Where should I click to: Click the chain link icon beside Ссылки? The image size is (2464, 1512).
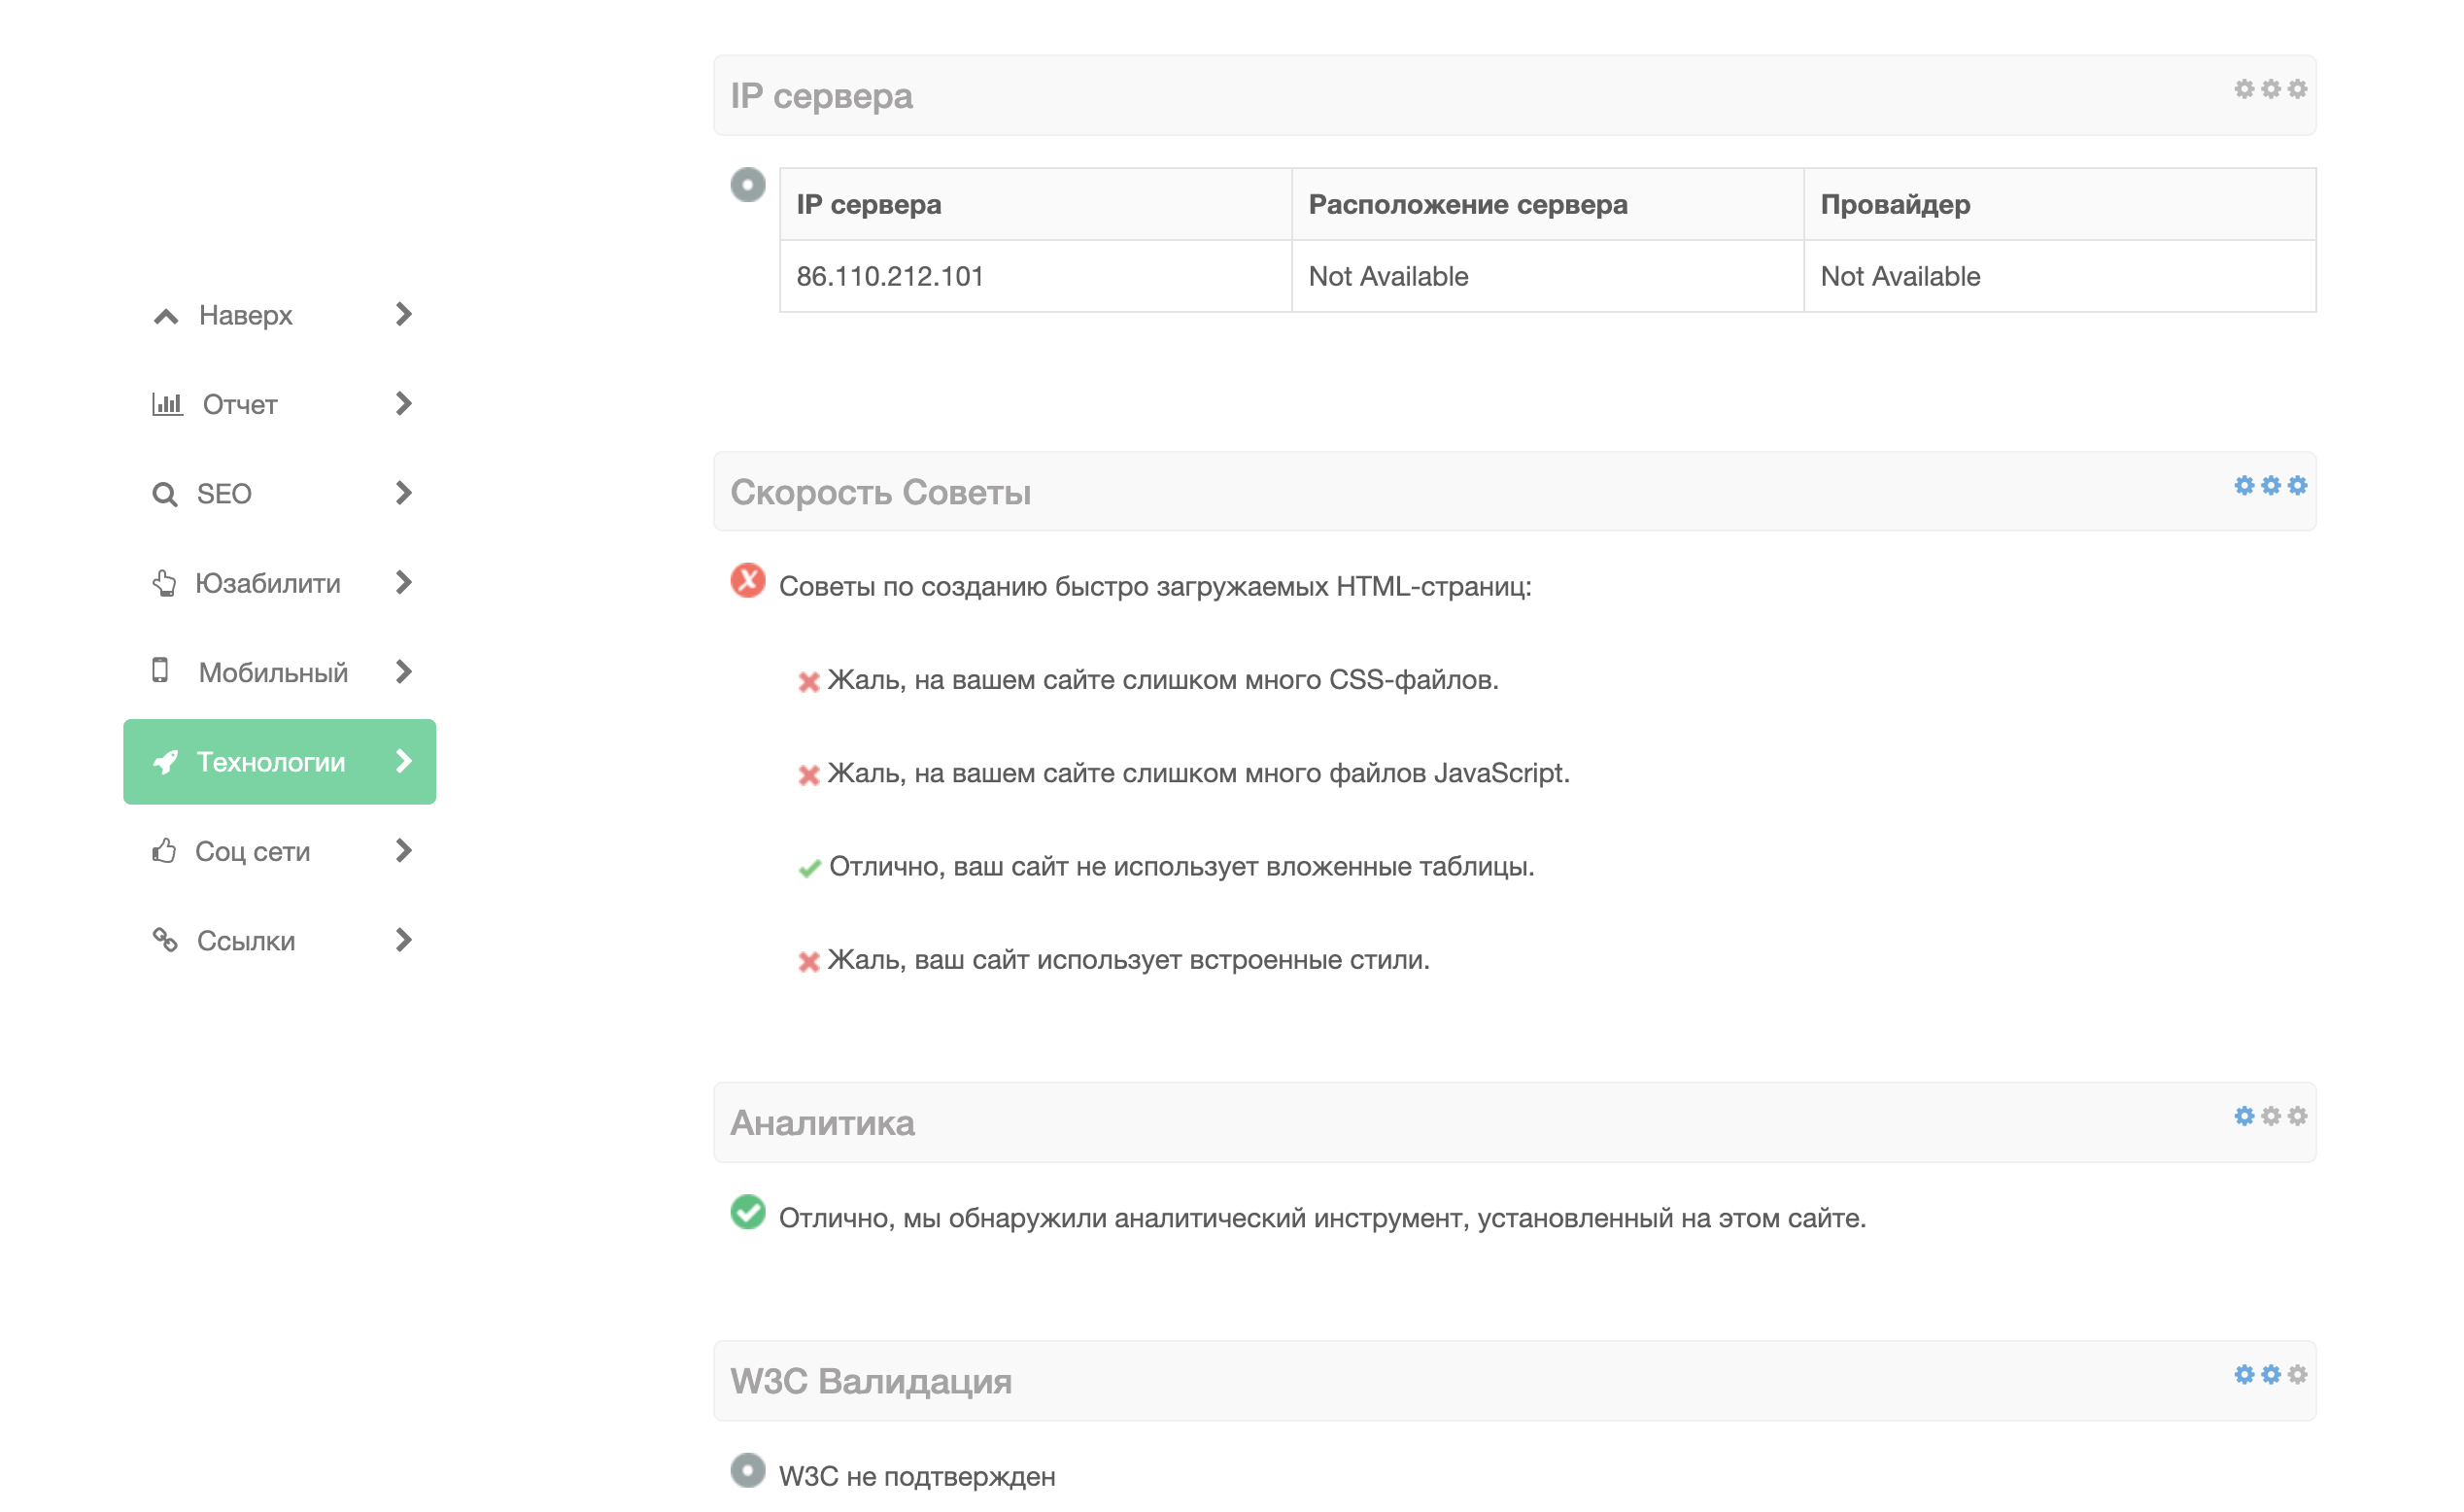165,940
